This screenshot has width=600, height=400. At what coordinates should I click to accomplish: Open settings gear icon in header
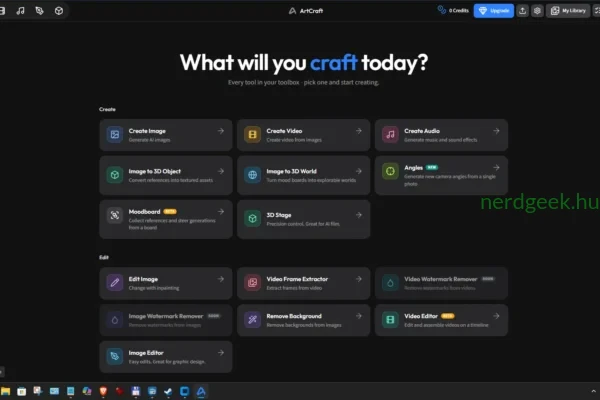click(537, 11)
